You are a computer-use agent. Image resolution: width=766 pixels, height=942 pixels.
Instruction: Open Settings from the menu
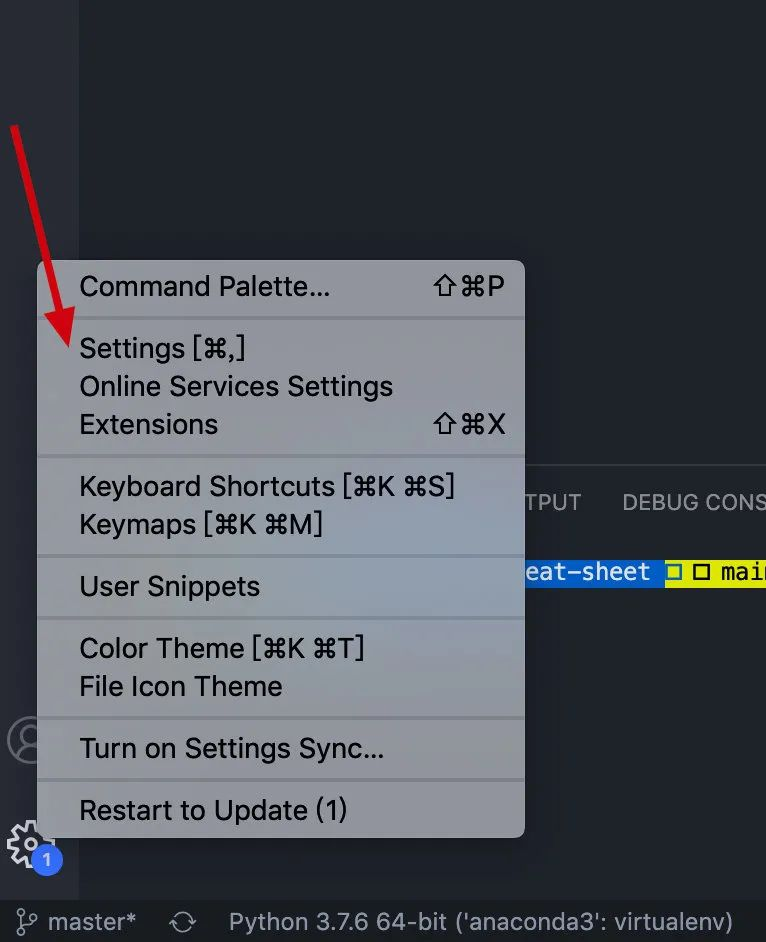tap(281, 348)
